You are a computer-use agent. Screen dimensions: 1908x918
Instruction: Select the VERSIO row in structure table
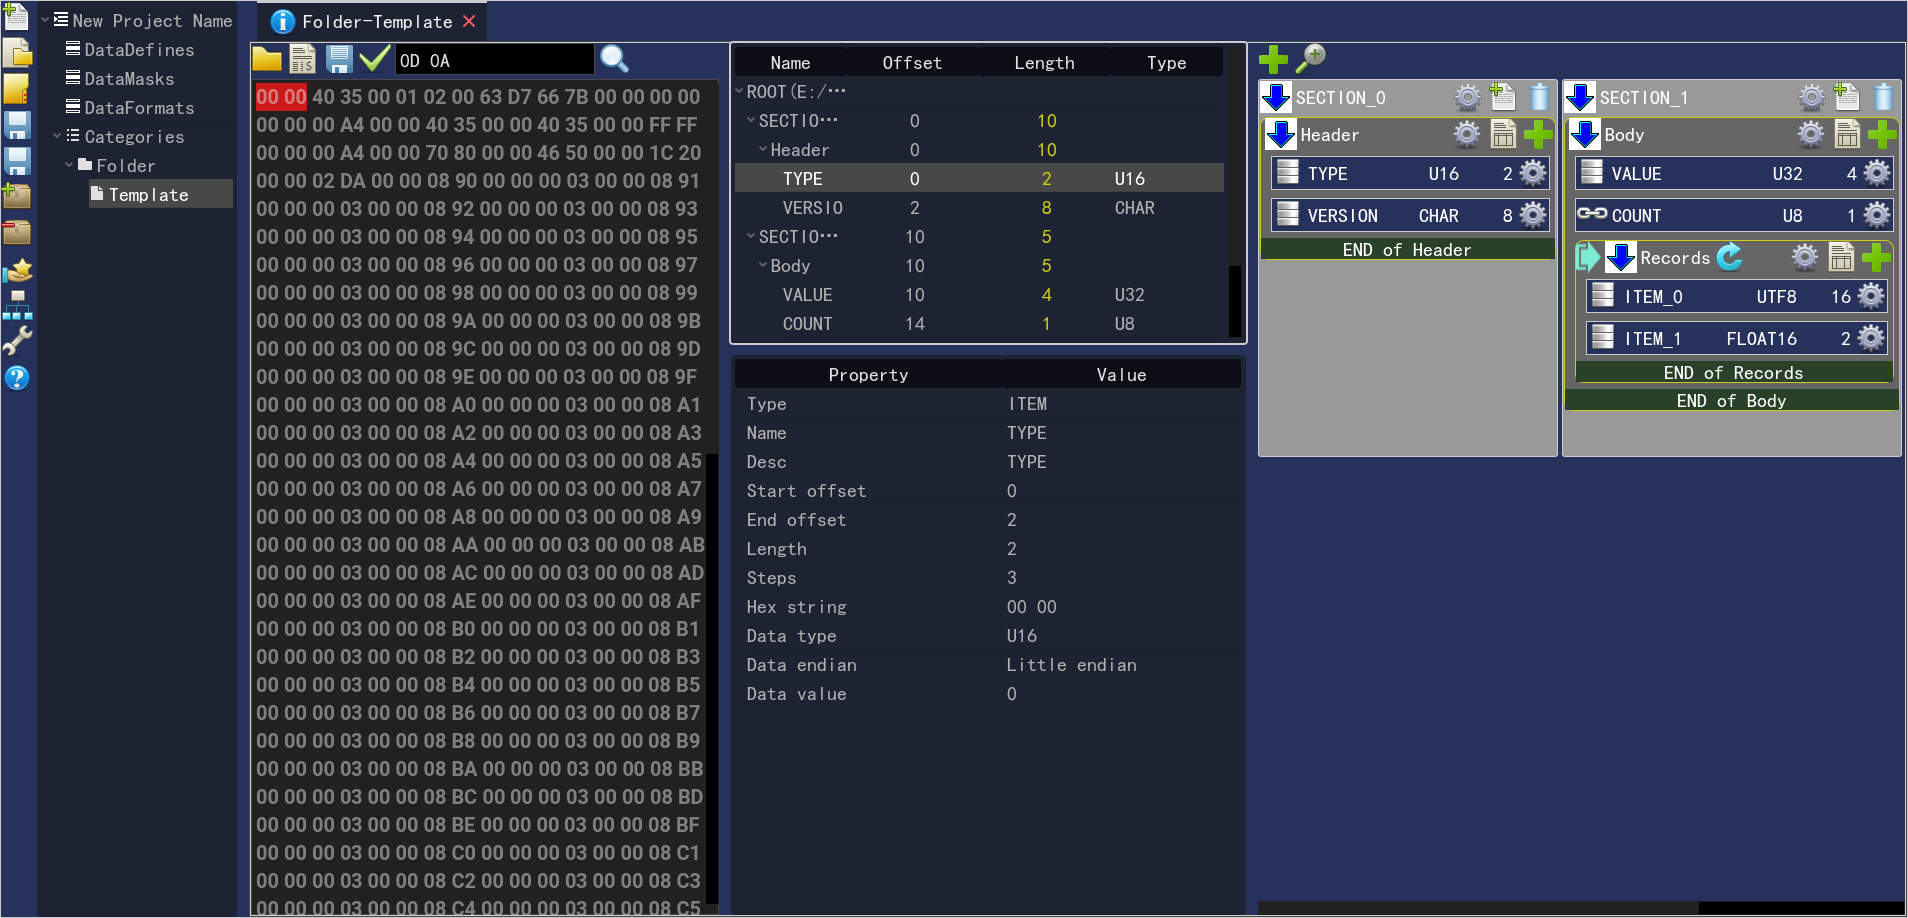pyautogui.click(x=979, y=207)
